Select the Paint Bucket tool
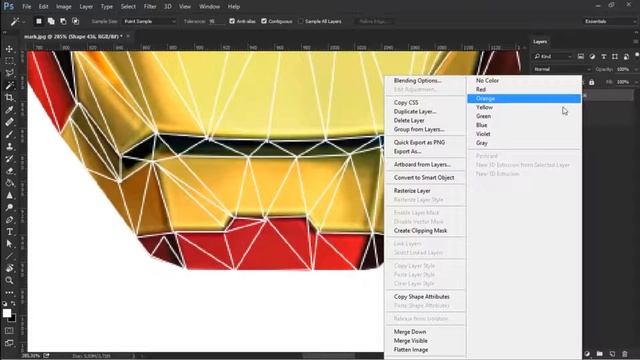640x360 pixels. (x=9, y=183)
